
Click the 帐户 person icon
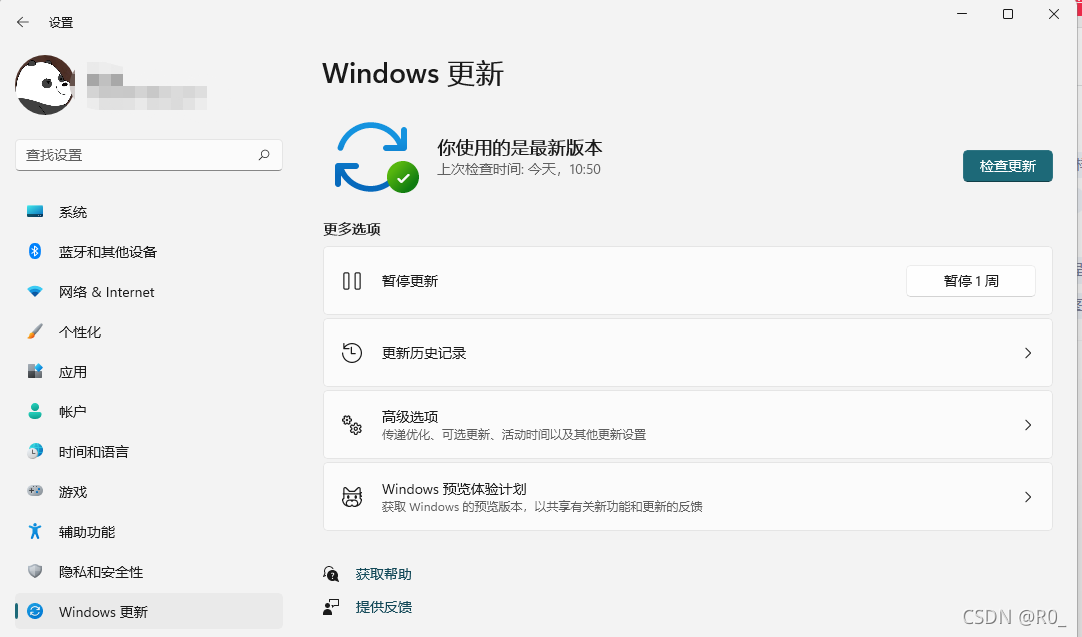(x=35, y=411)
